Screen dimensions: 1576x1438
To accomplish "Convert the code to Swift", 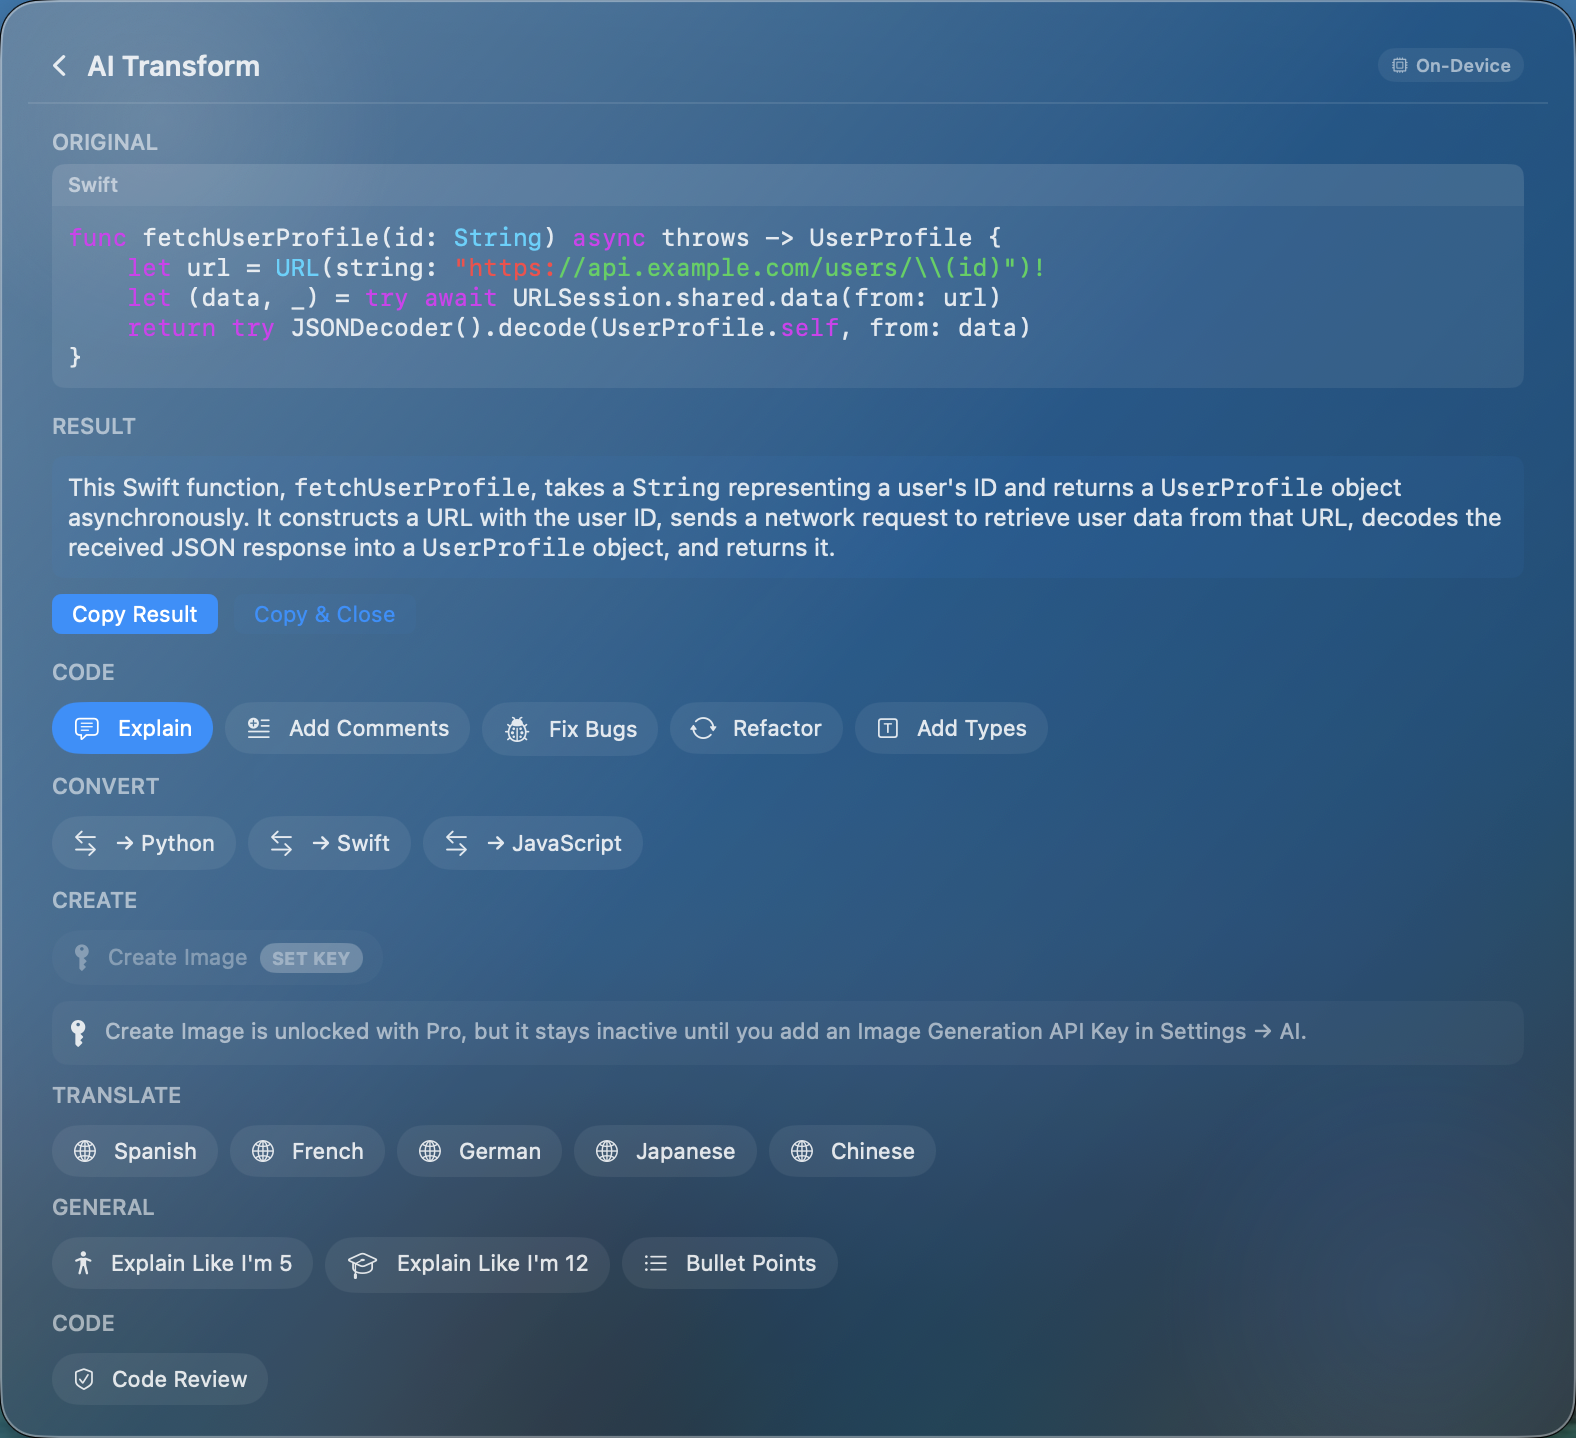I will coord(329,843).
